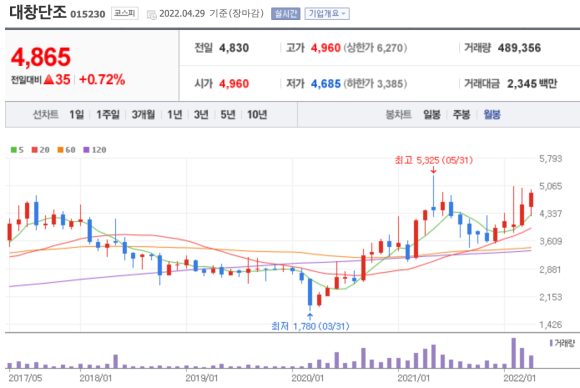Click the red up-triangle change icon
The image size is (580, 388).
[x=49, y=80]
